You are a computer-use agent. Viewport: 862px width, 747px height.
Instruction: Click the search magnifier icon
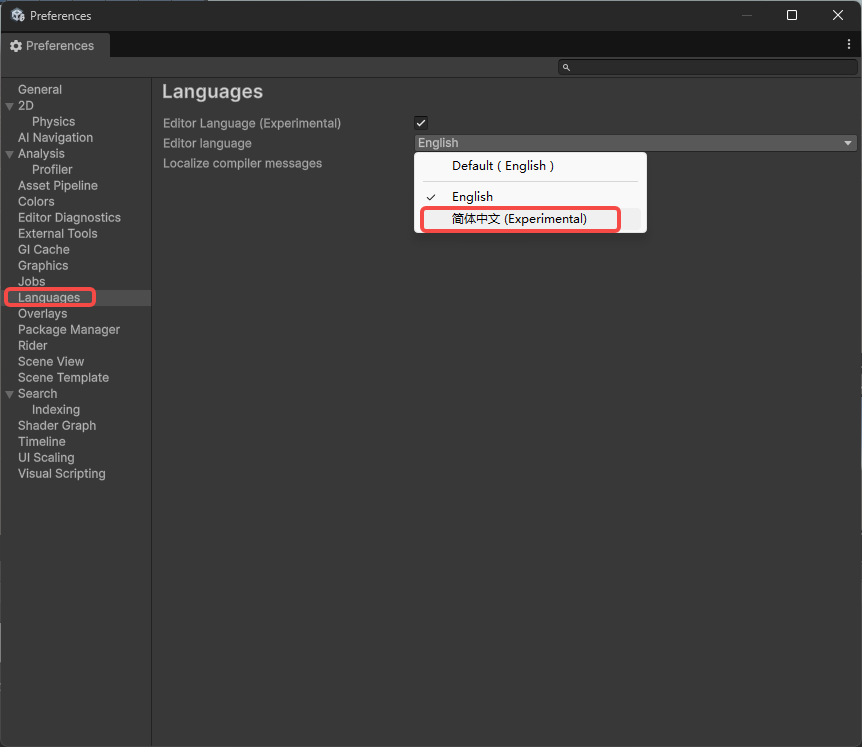[x=566, y=68]
